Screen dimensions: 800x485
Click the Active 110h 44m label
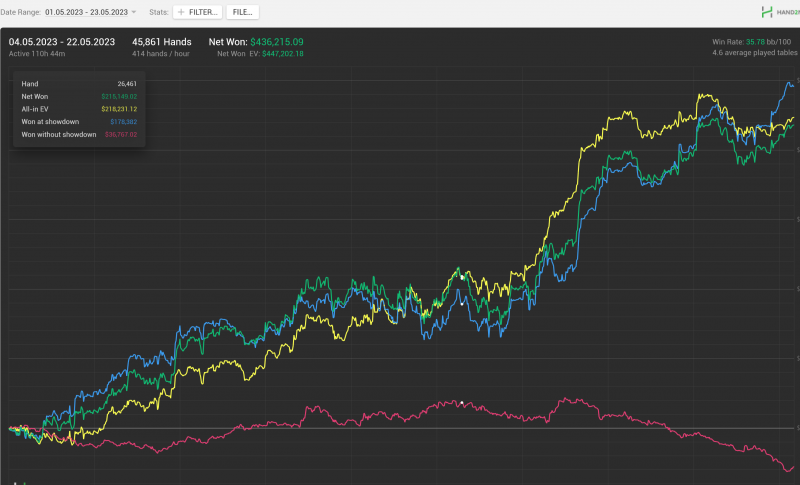click(39, 53)
